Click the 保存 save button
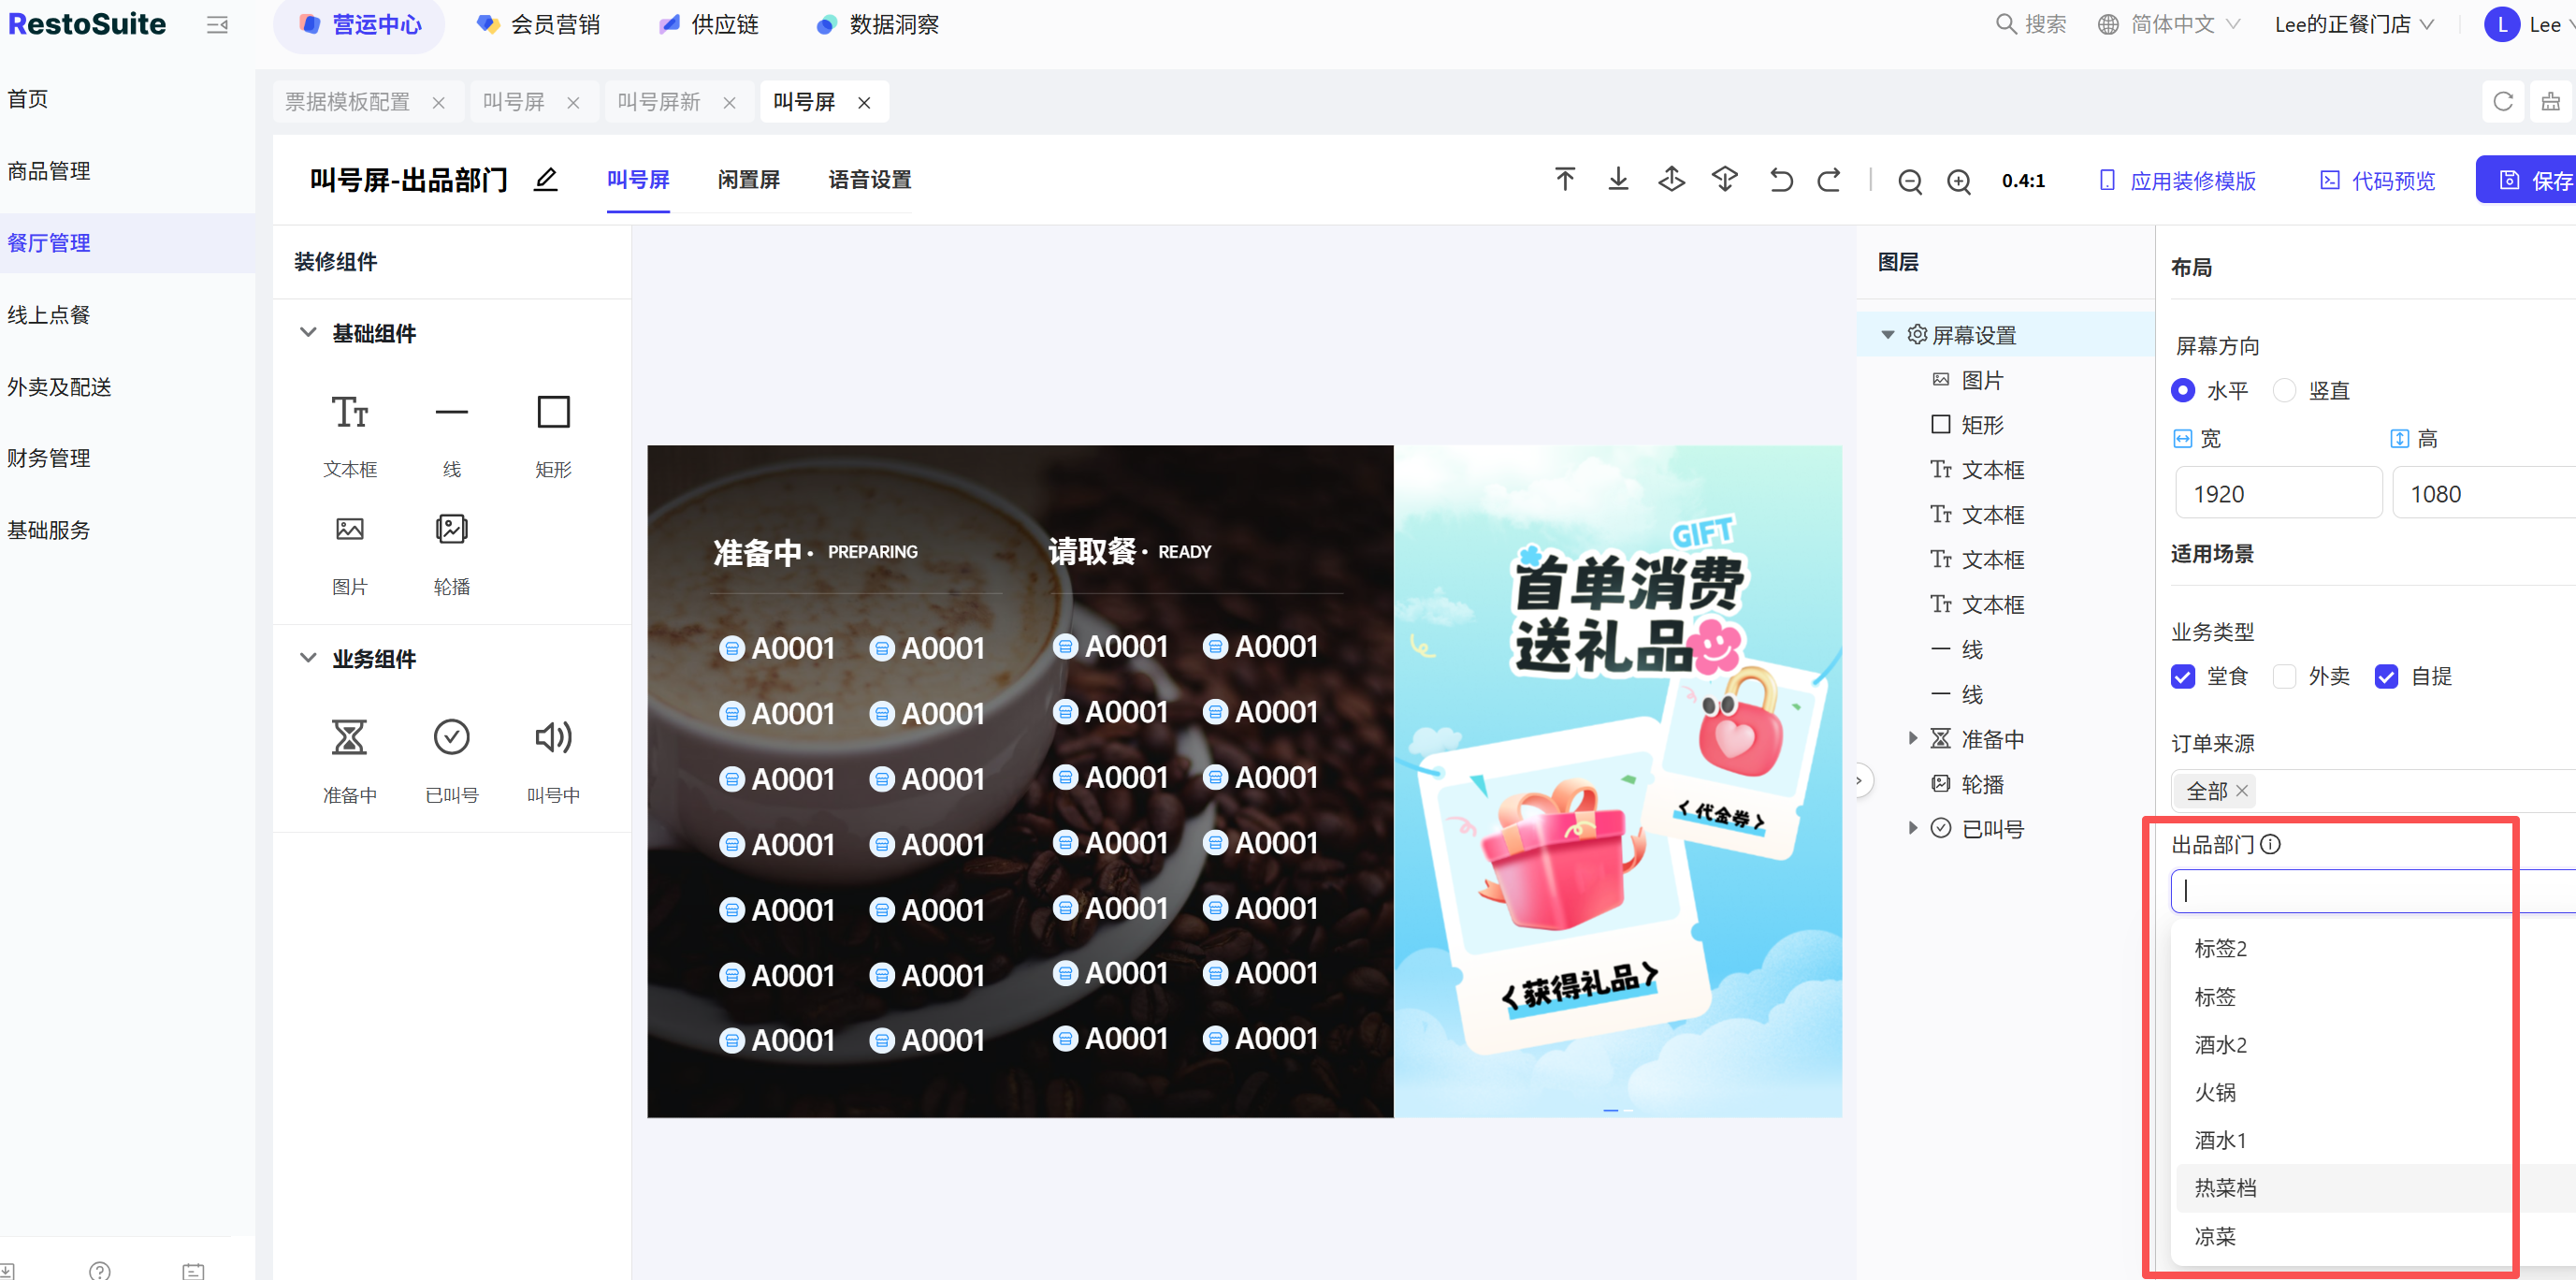This screenshot has width=2576, height=1280. coord(2533,180)
